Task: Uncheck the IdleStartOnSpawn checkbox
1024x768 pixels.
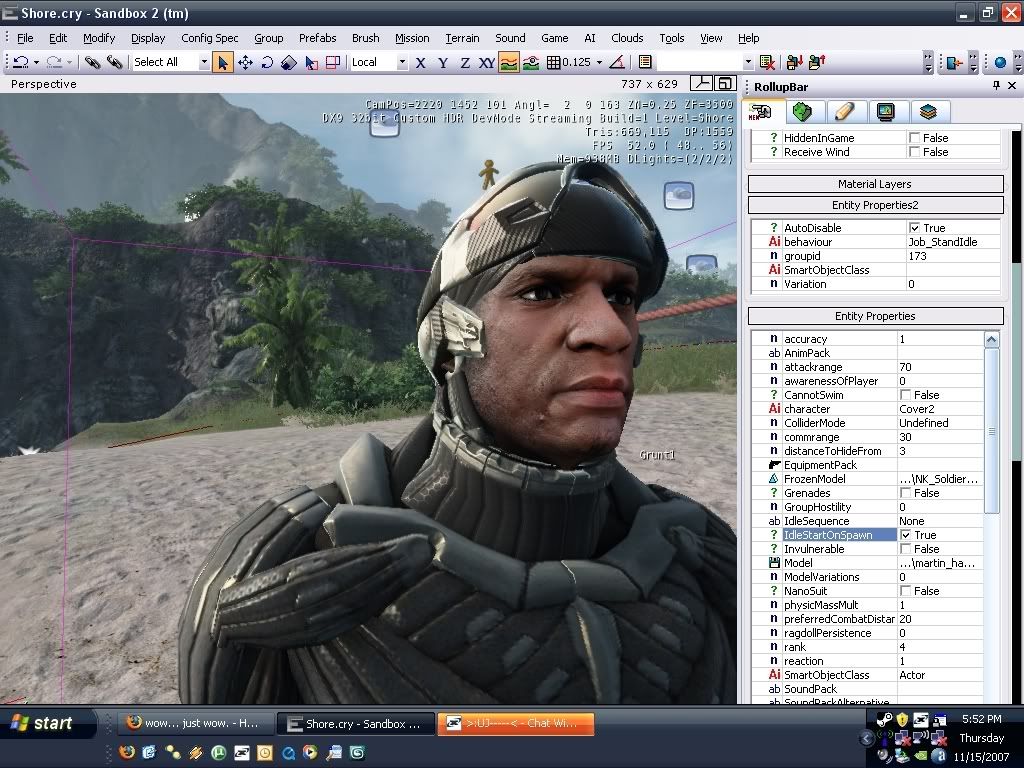Action: tap(905, 535)
